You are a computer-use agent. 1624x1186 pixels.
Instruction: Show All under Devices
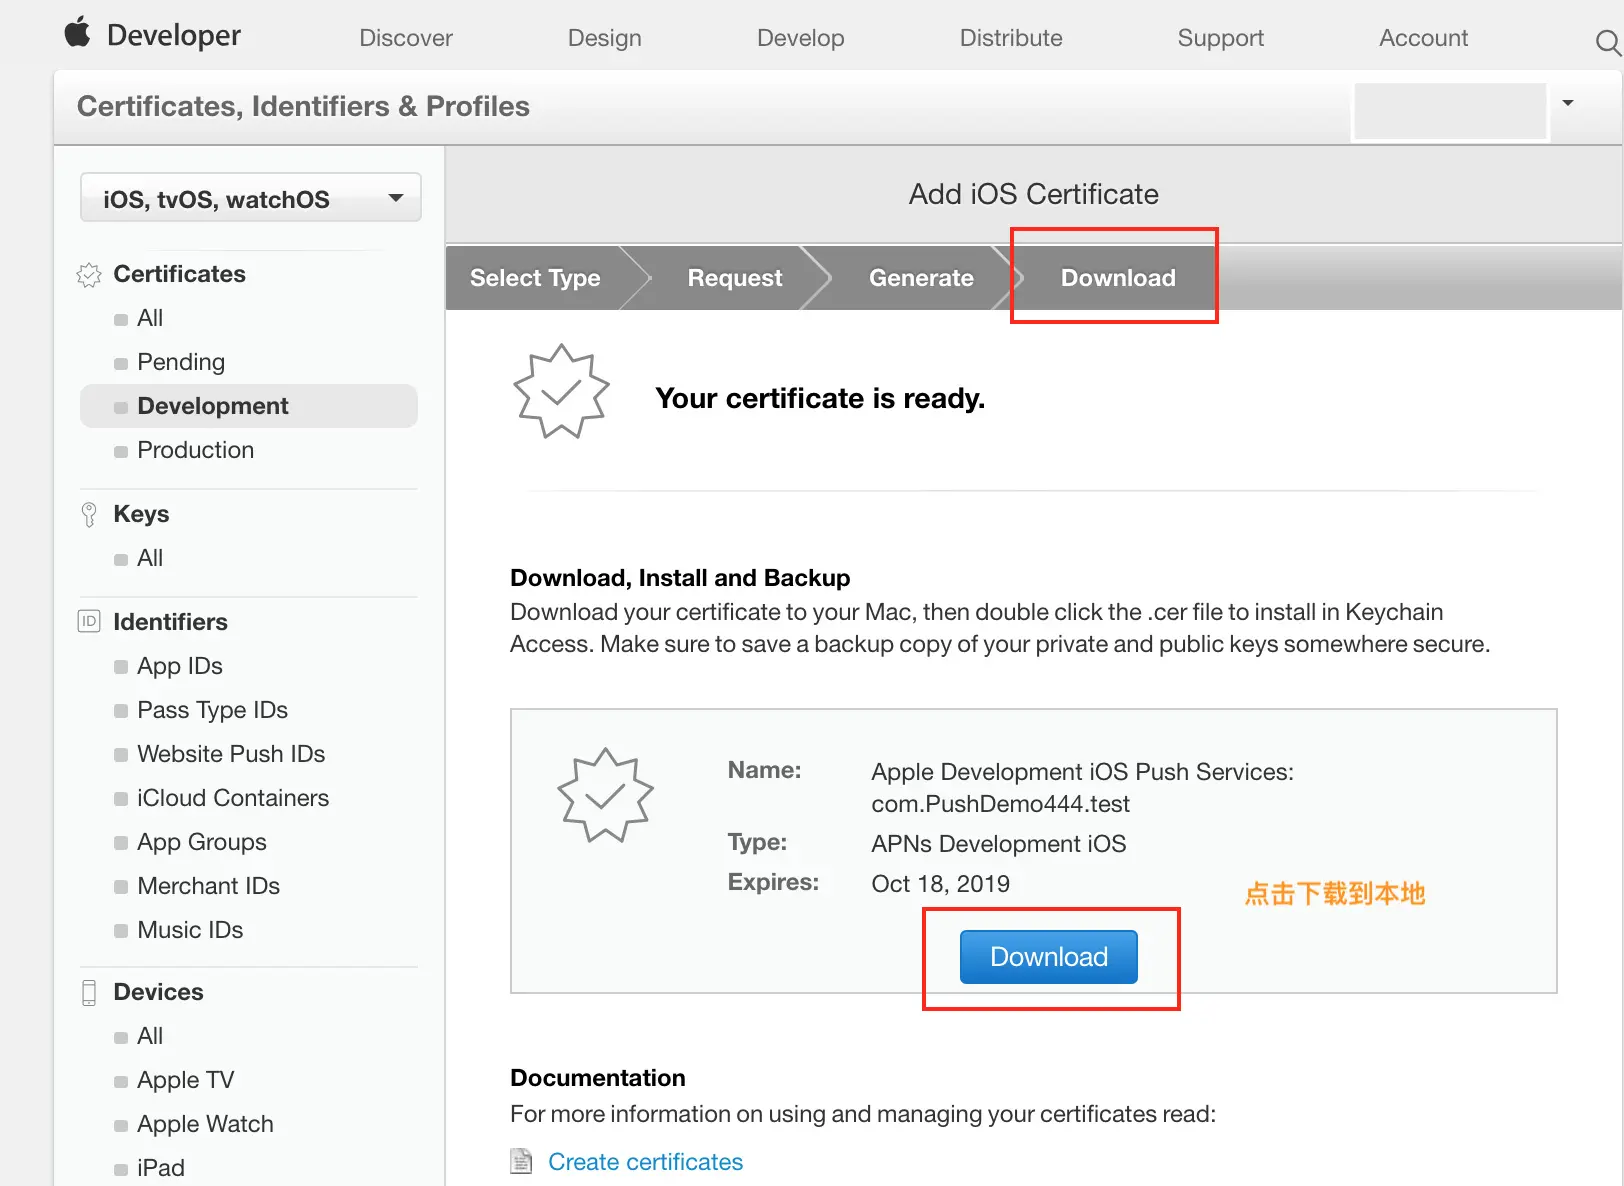pyautogui.click(x=150, y=1036)
